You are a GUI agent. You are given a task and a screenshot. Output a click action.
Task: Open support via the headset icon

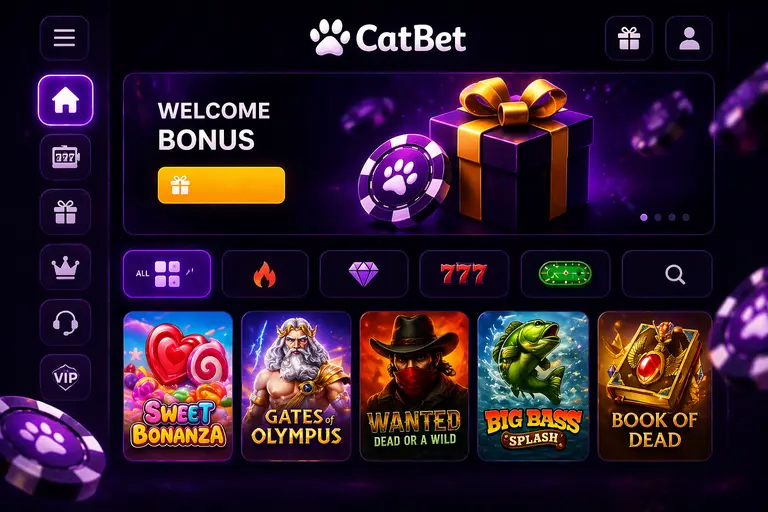[x=65, y=323]
